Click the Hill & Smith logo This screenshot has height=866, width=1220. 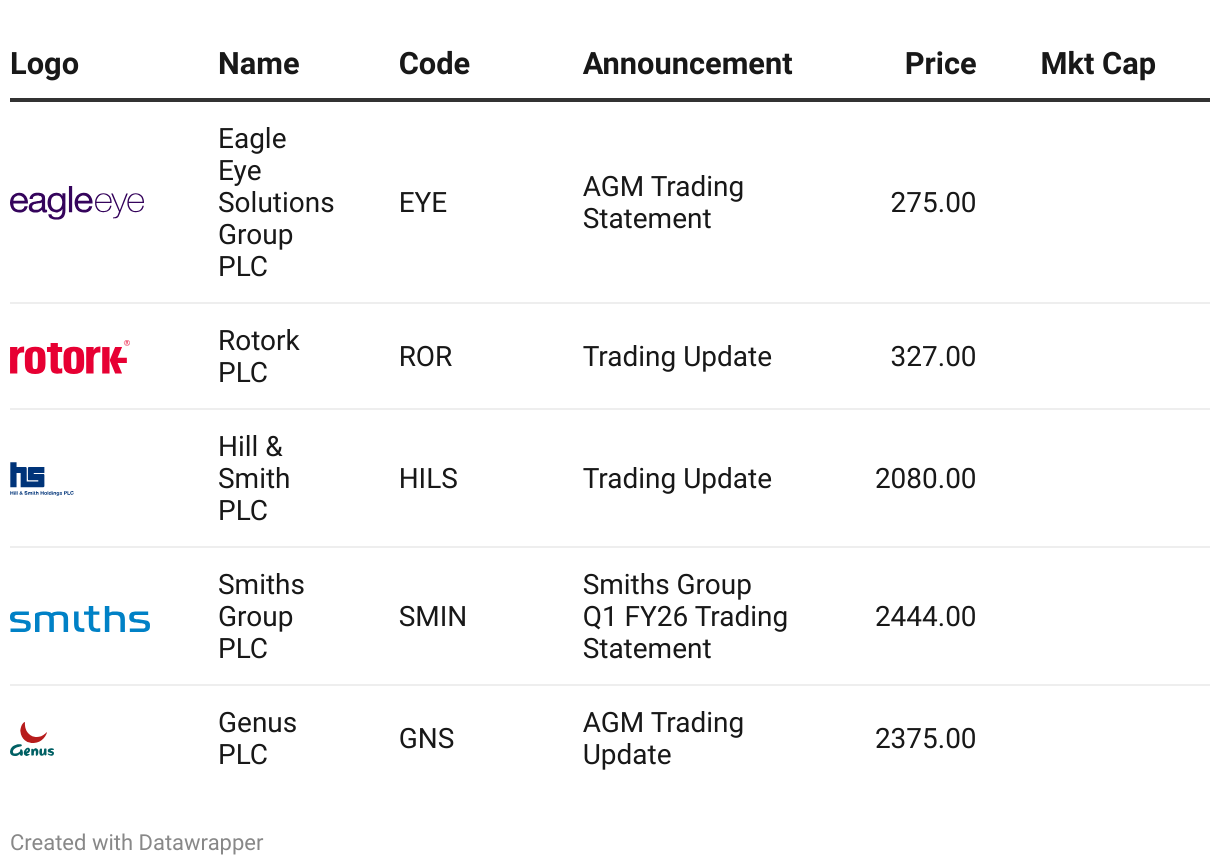pos(42,479)
